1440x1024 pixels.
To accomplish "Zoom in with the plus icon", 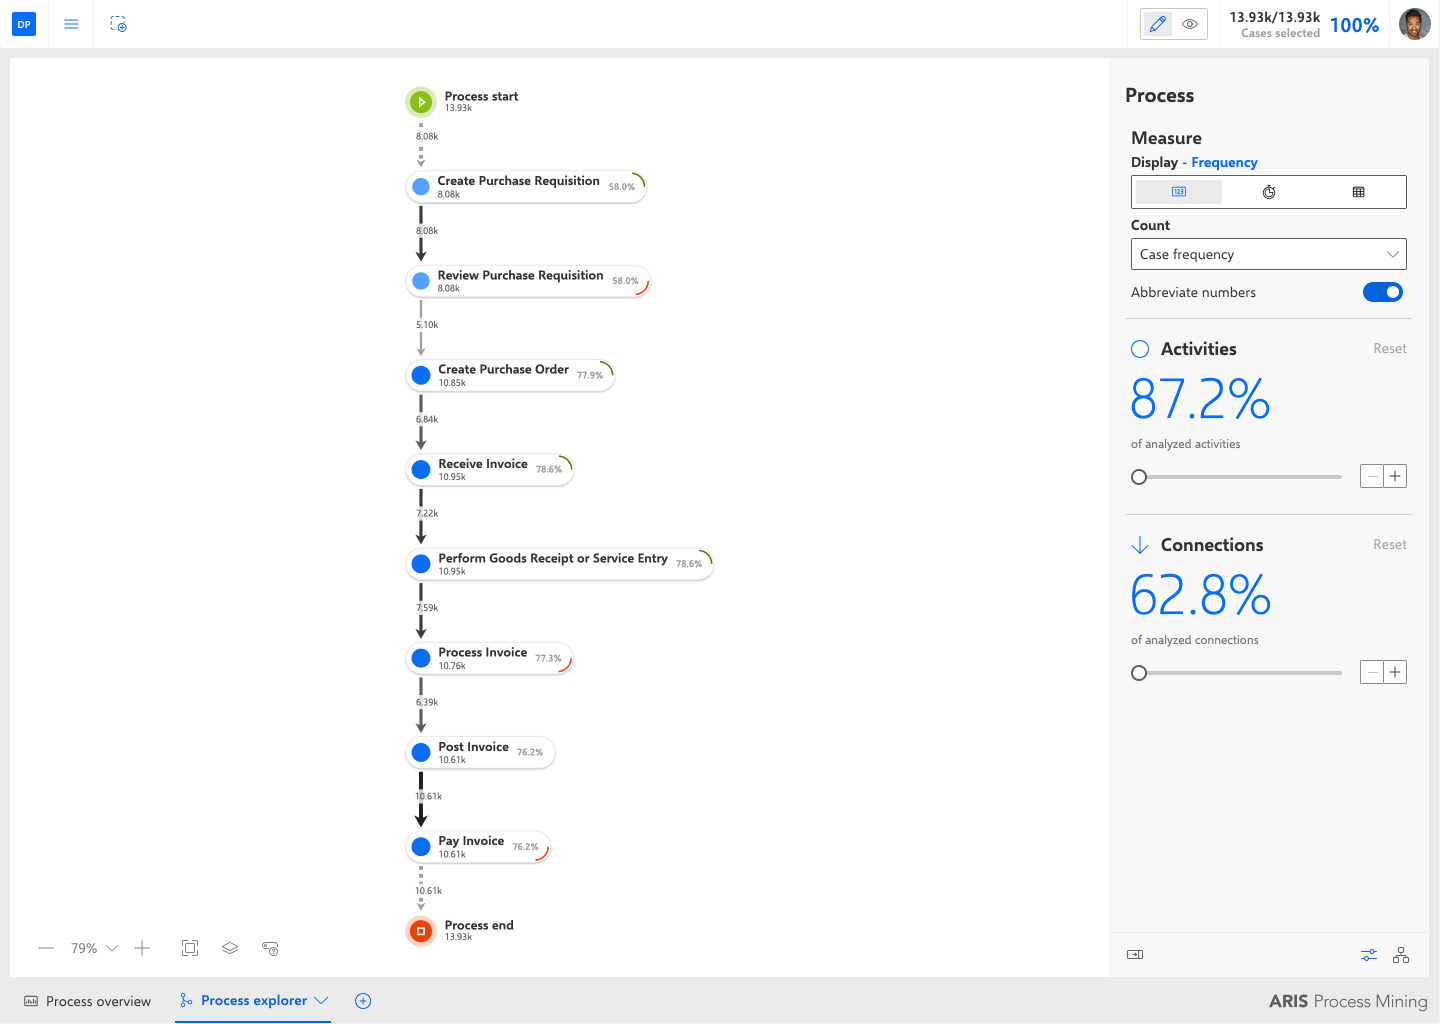I will 142,948.
